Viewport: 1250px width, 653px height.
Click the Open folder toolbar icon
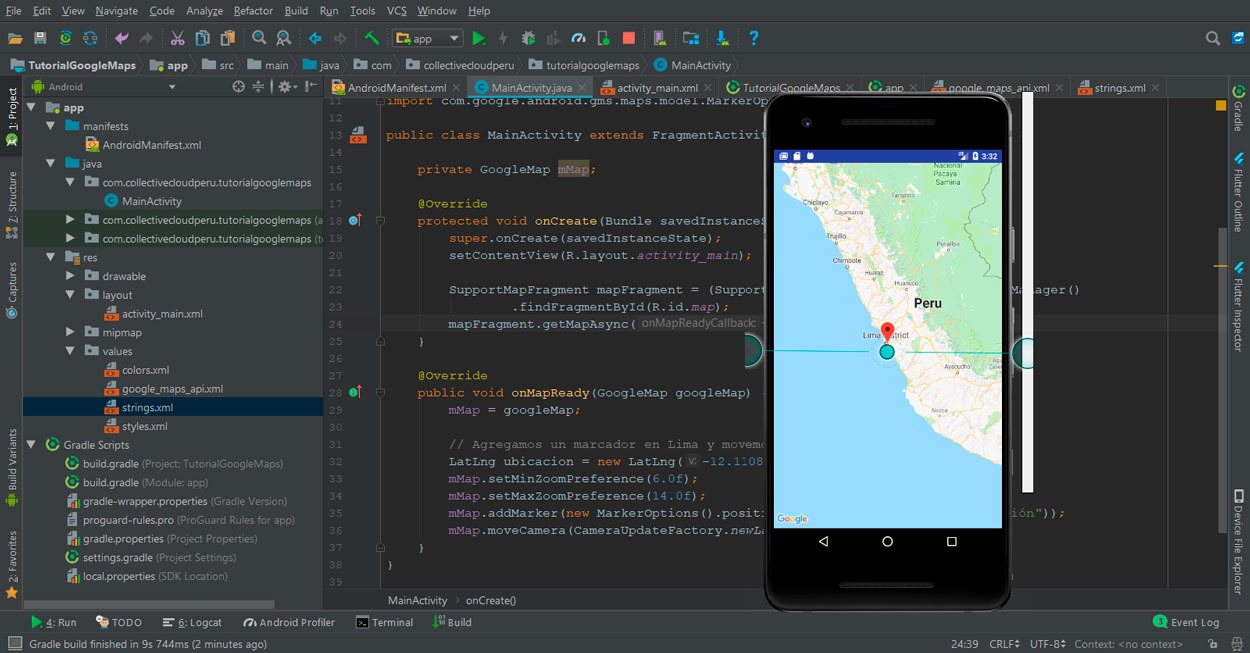point(15,38)
